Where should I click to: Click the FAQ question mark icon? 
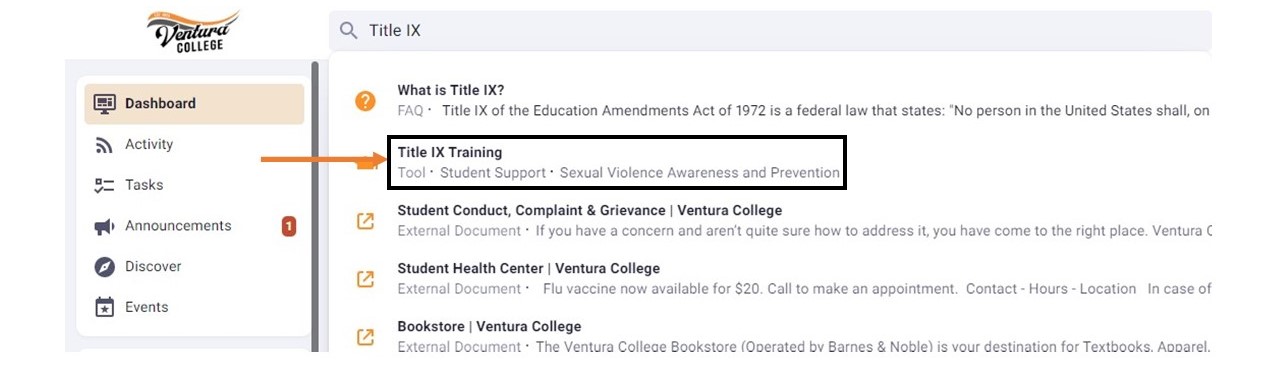[x=365, y=100]
